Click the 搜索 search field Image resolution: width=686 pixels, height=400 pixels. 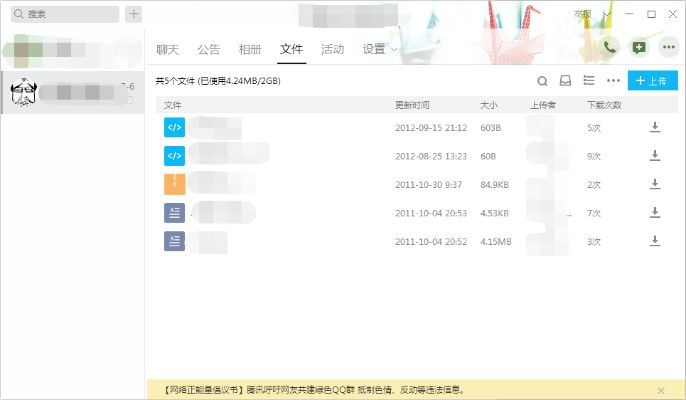click(65, 14)
